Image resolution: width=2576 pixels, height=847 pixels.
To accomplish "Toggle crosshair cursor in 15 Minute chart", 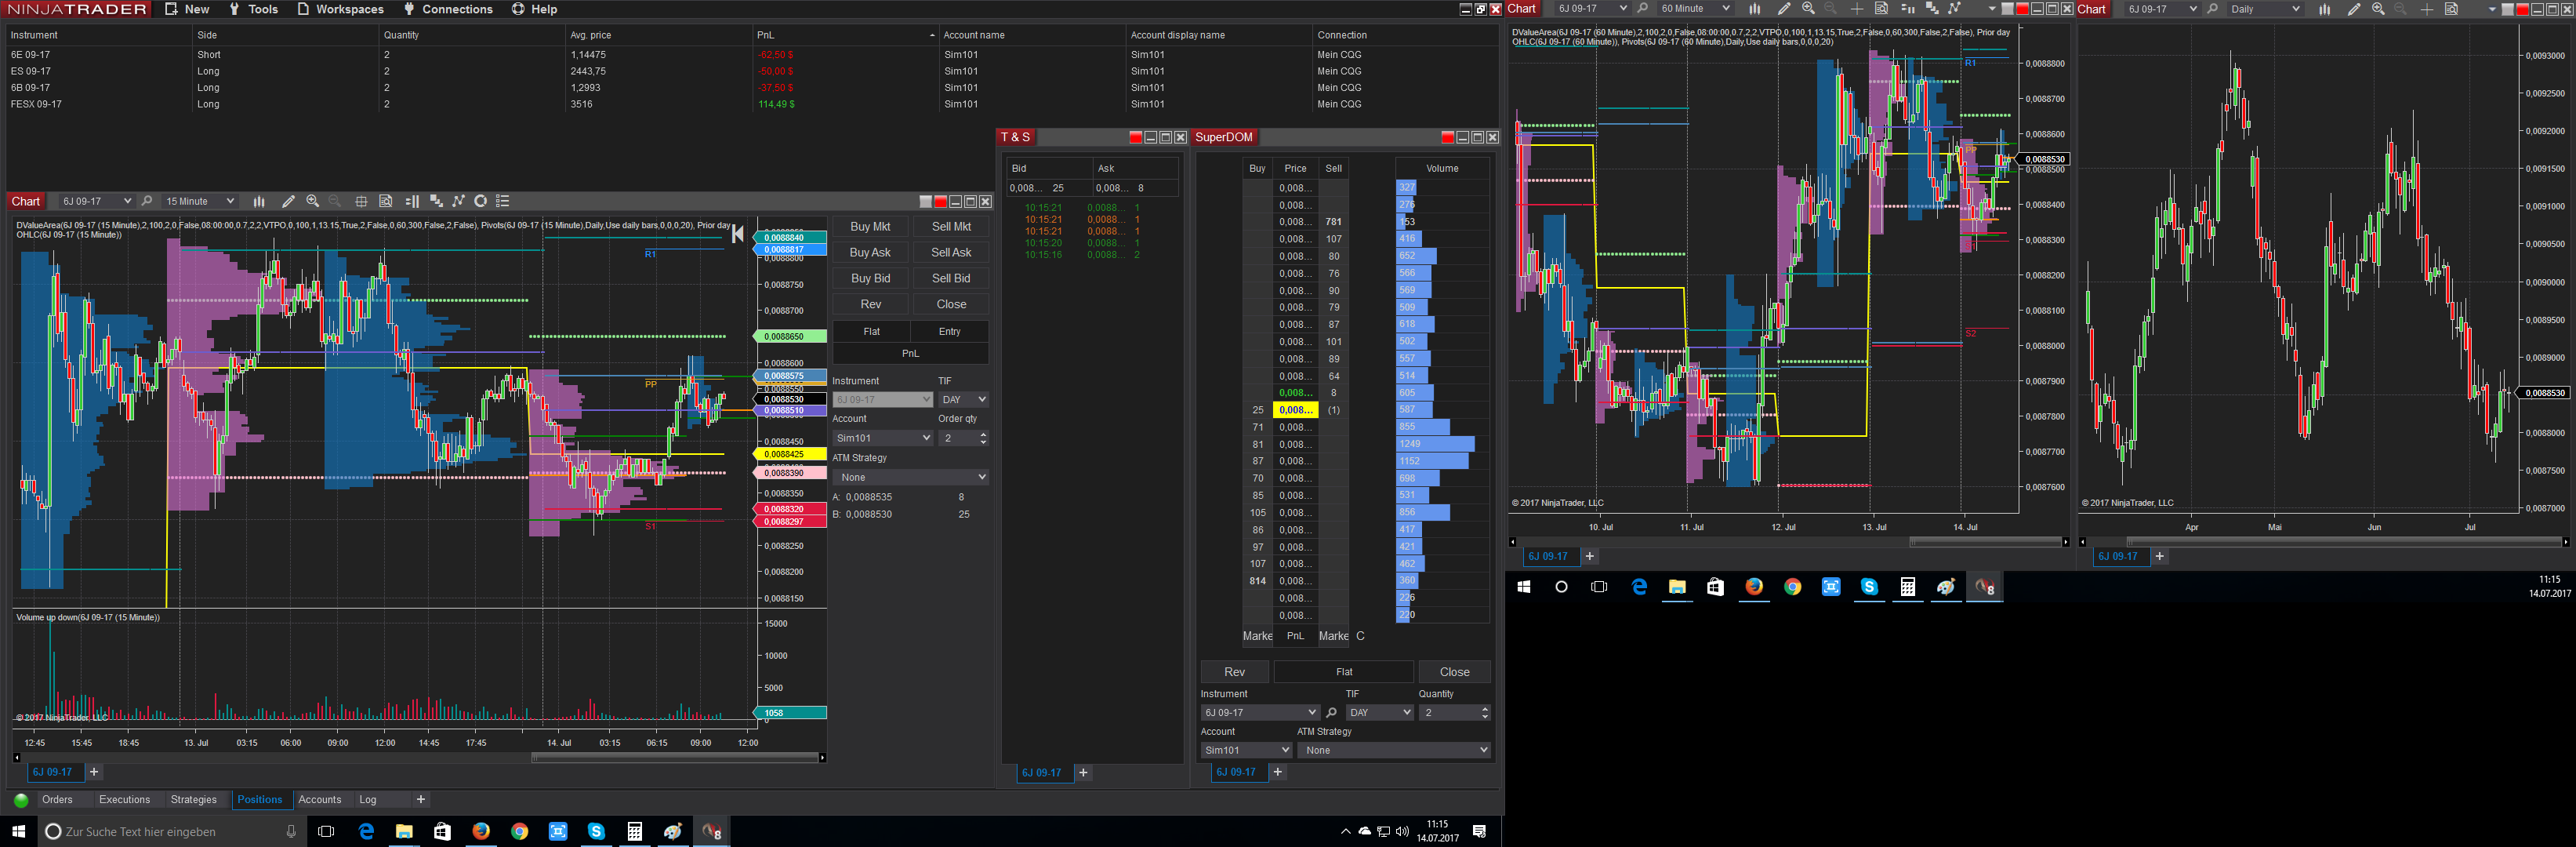I will pyautogui.click(x=361, y=201).
